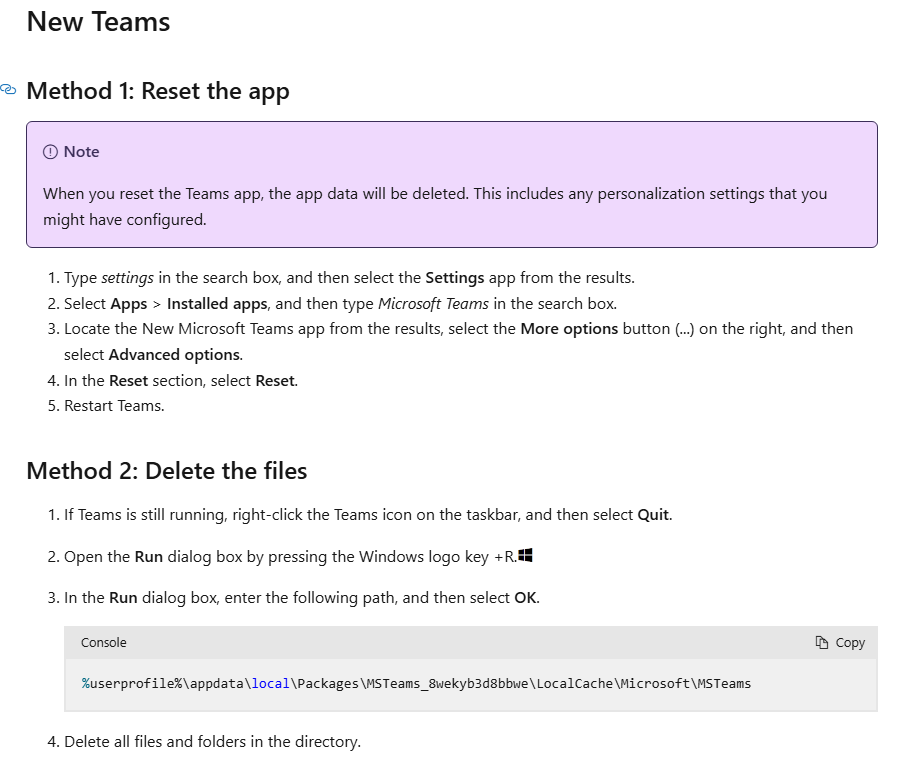Click the bold 'Installed apps' text
The image size is (915, 759).
217,304
